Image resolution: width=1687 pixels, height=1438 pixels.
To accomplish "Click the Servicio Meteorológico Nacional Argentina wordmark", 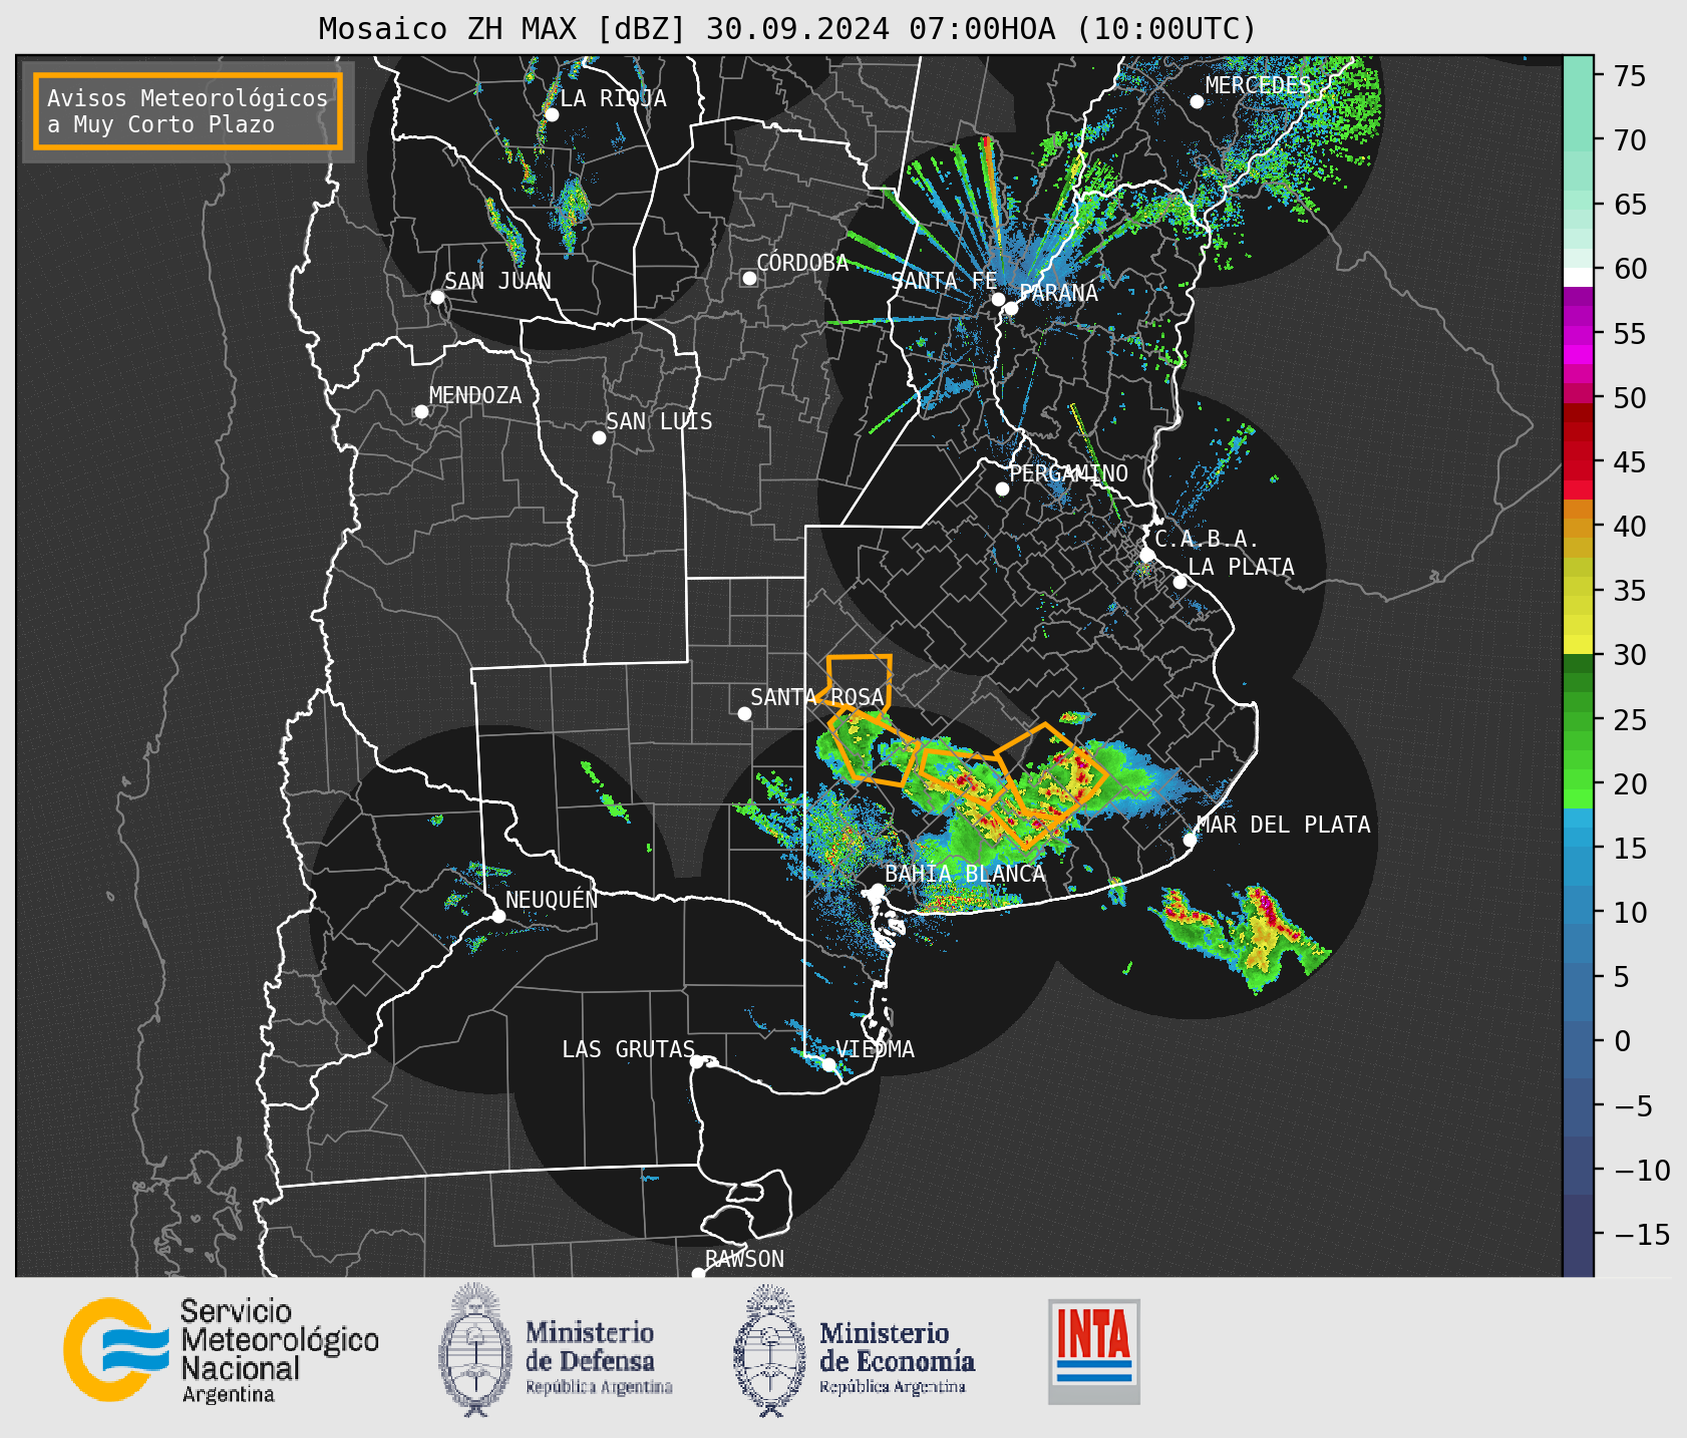I will click(279, 1351).
